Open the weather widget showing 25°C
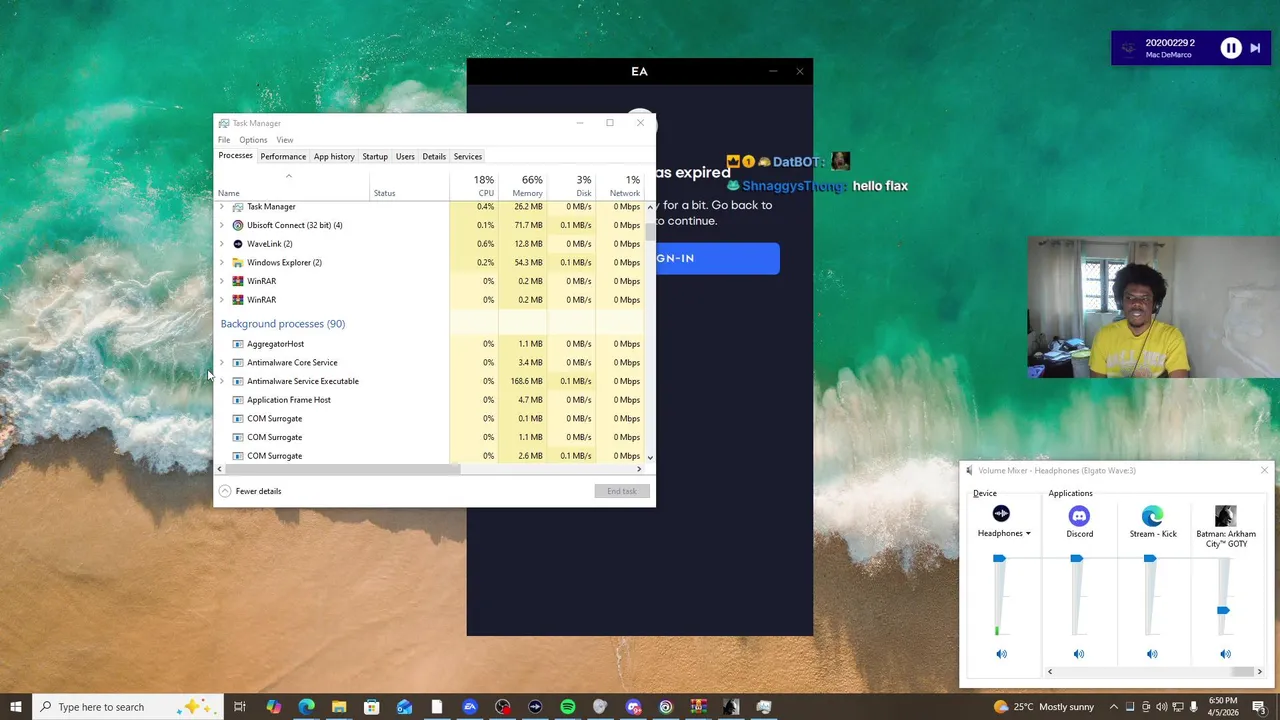This screenshot has height=720, width=1280. (x=1044, y=707)
